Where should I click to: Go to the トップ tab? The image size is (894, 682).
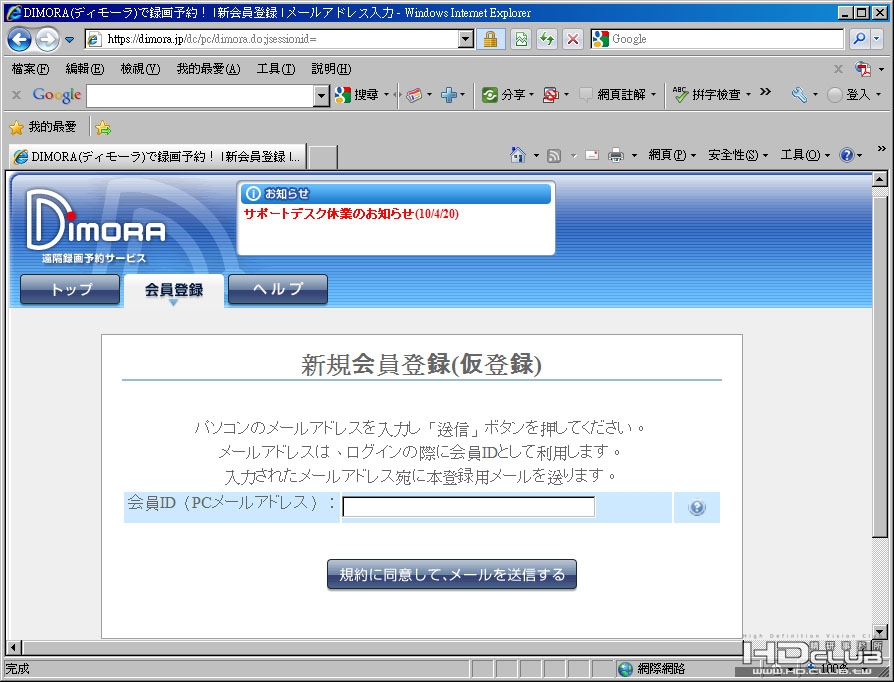click(70, 289)
